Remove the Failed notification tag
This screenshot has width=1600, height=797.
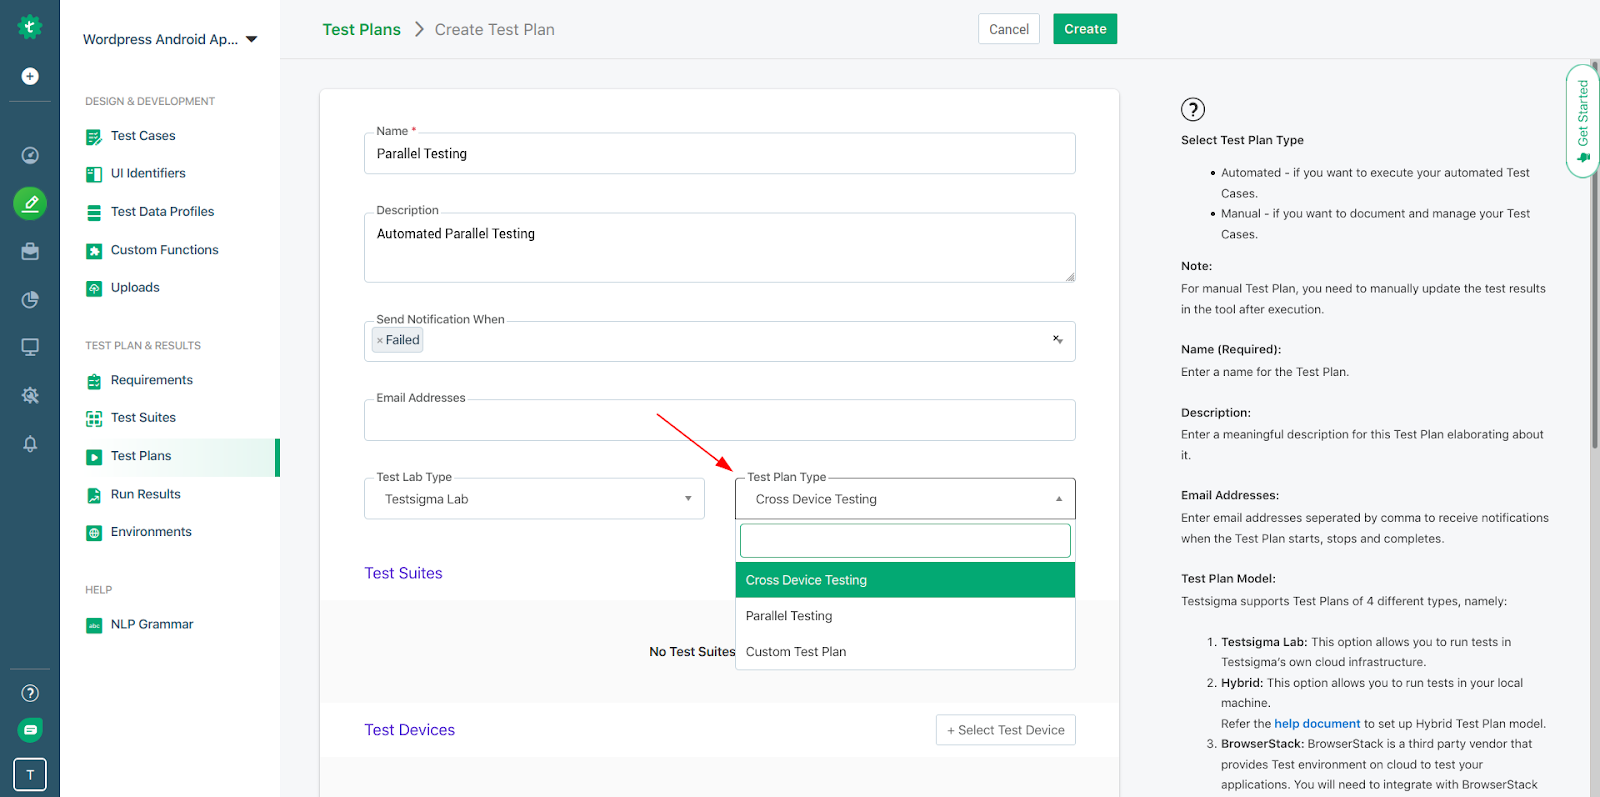pyautogui.click(x=380, y=340)
